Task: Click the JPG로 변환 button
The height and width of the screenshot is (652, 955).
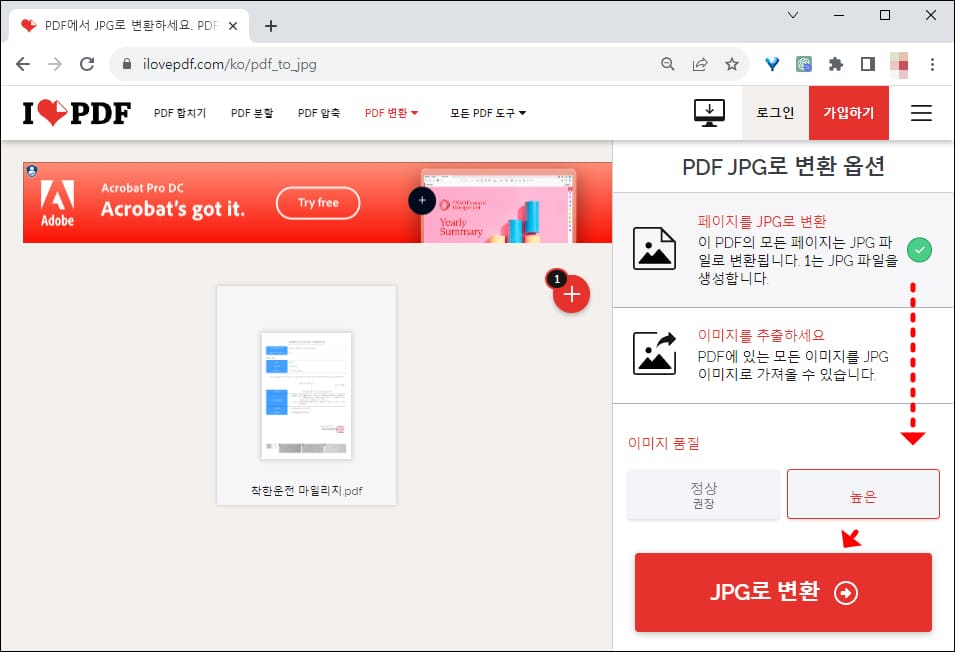Action: (x=783, y=592)
